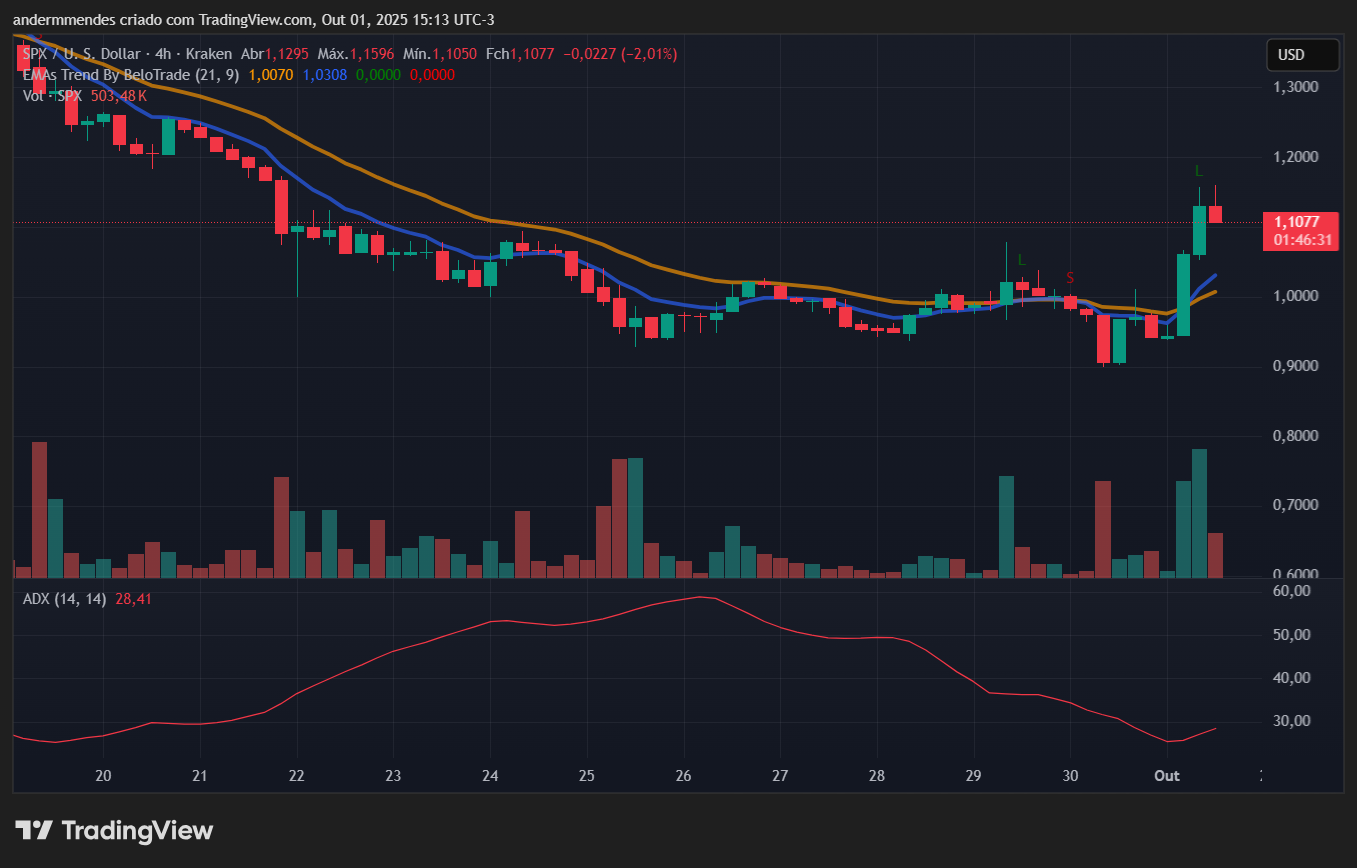Open the USD currency selector
Image resolution: width=1357 pixels, height=868 pixels.
click(x=1301, y=54)
